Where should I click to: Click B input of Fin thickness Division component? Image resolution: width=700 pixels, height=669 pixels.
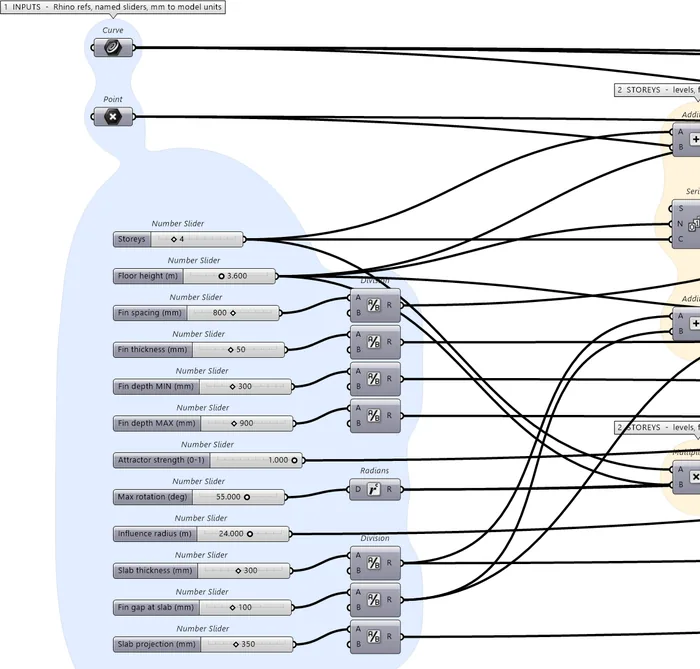[358, 349]
